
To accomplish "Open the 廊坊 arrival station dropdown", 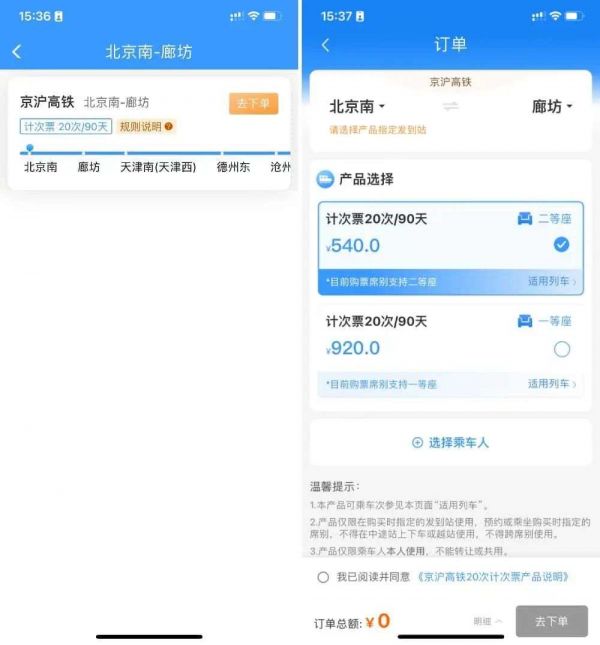I will tap(552, 107).
